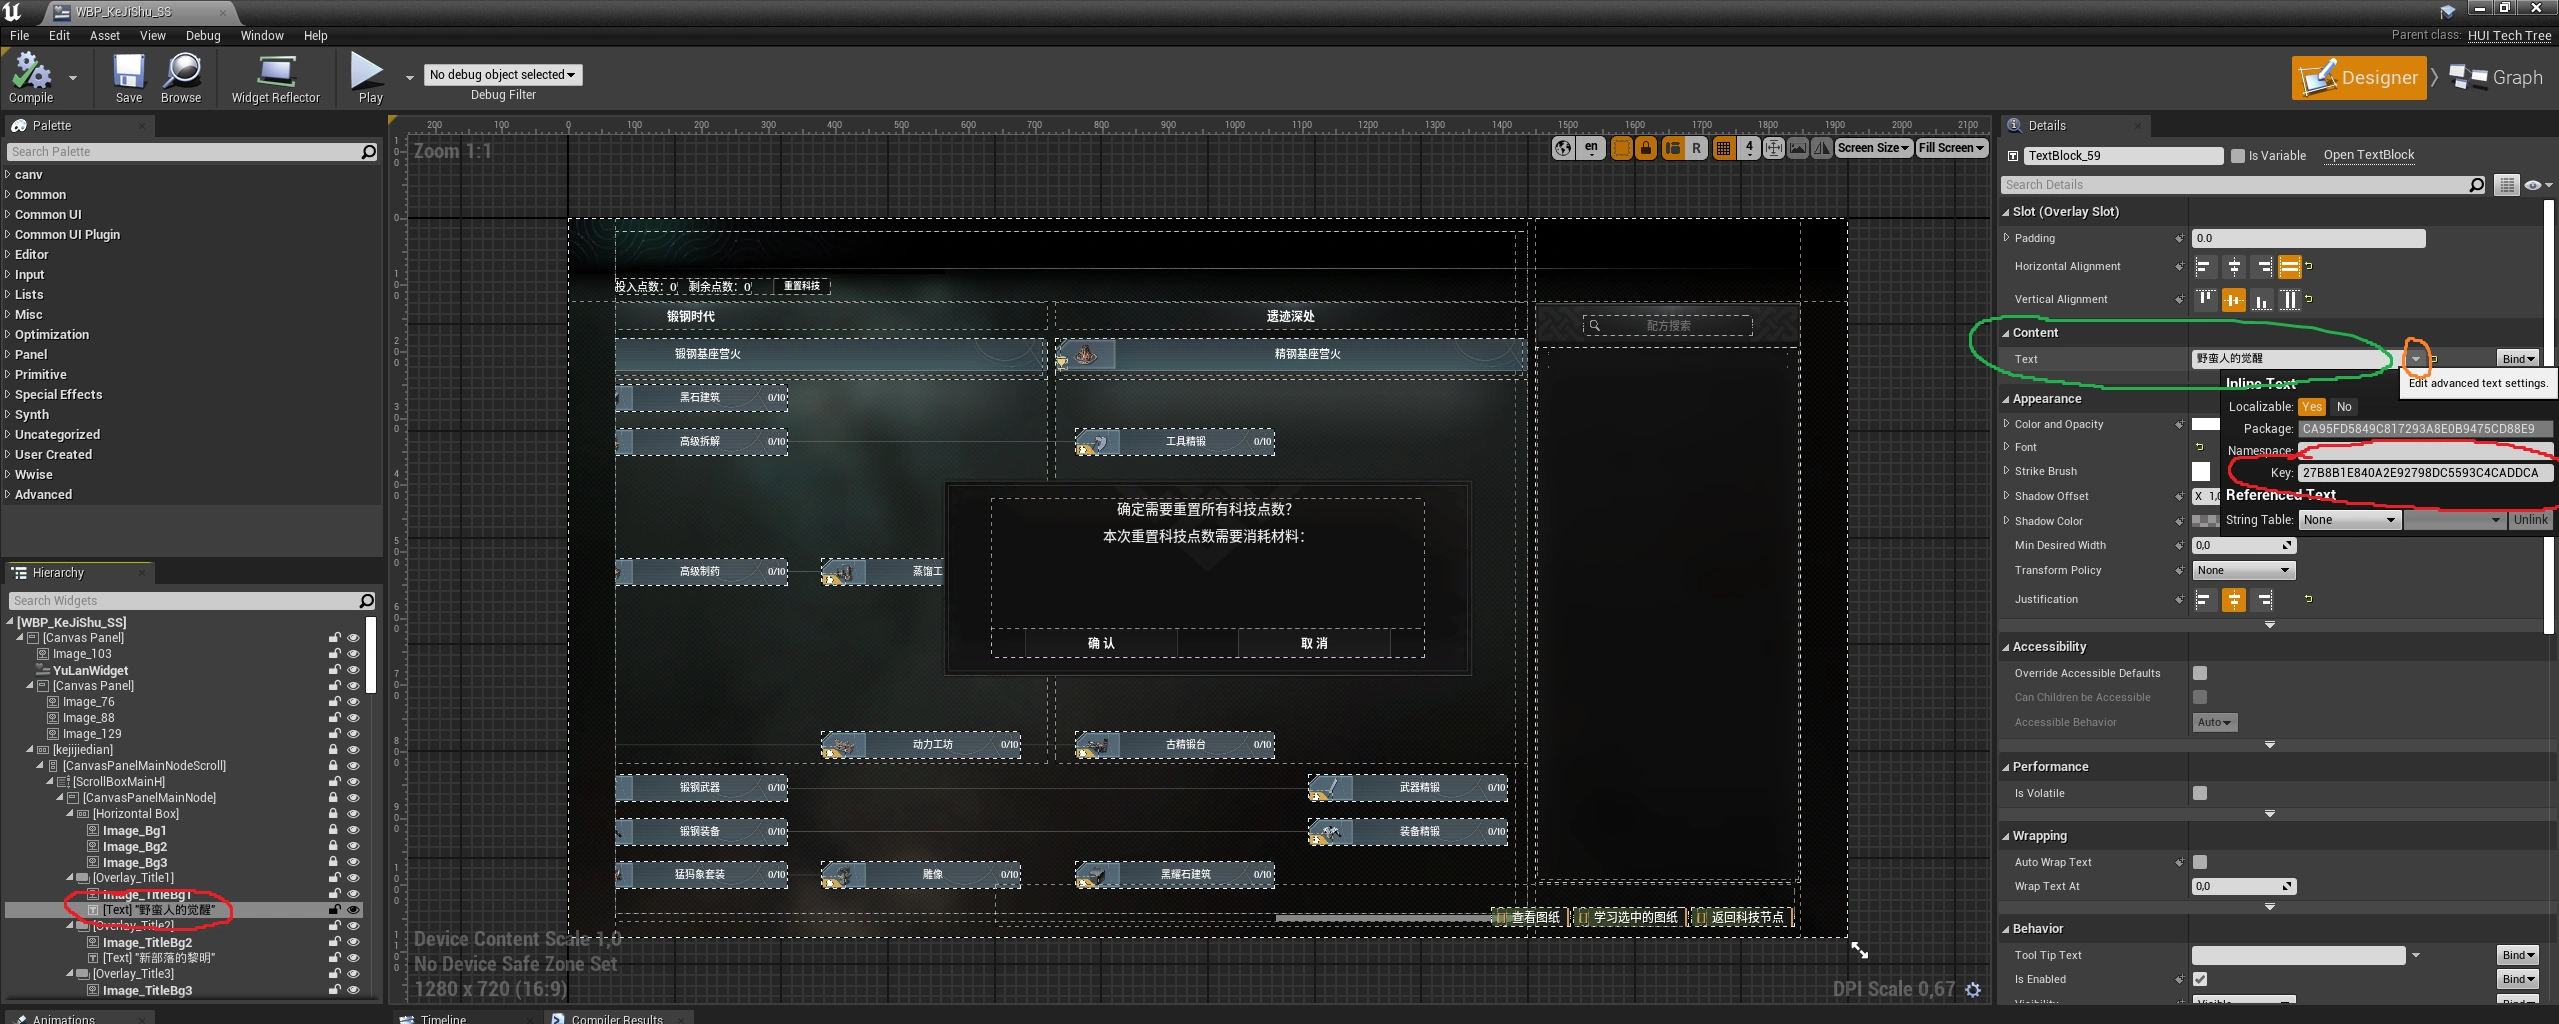This screenshot has width=2559, height=1024.
Task: Compile the widget blueprint
Action: point(31,78)
